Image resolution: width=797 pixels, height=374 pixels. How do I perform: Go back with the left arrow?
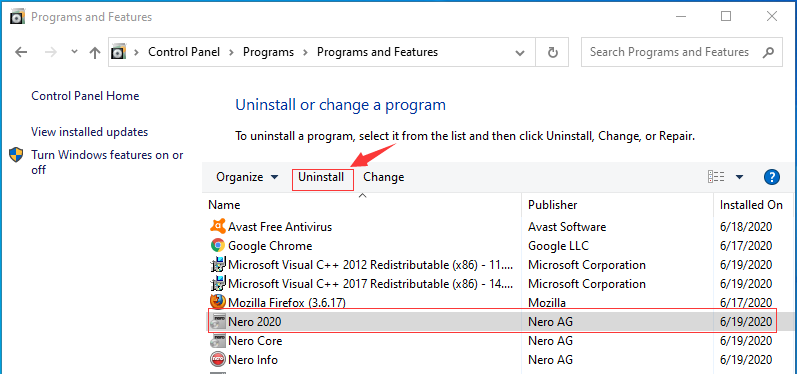click(x=21, y=52)
